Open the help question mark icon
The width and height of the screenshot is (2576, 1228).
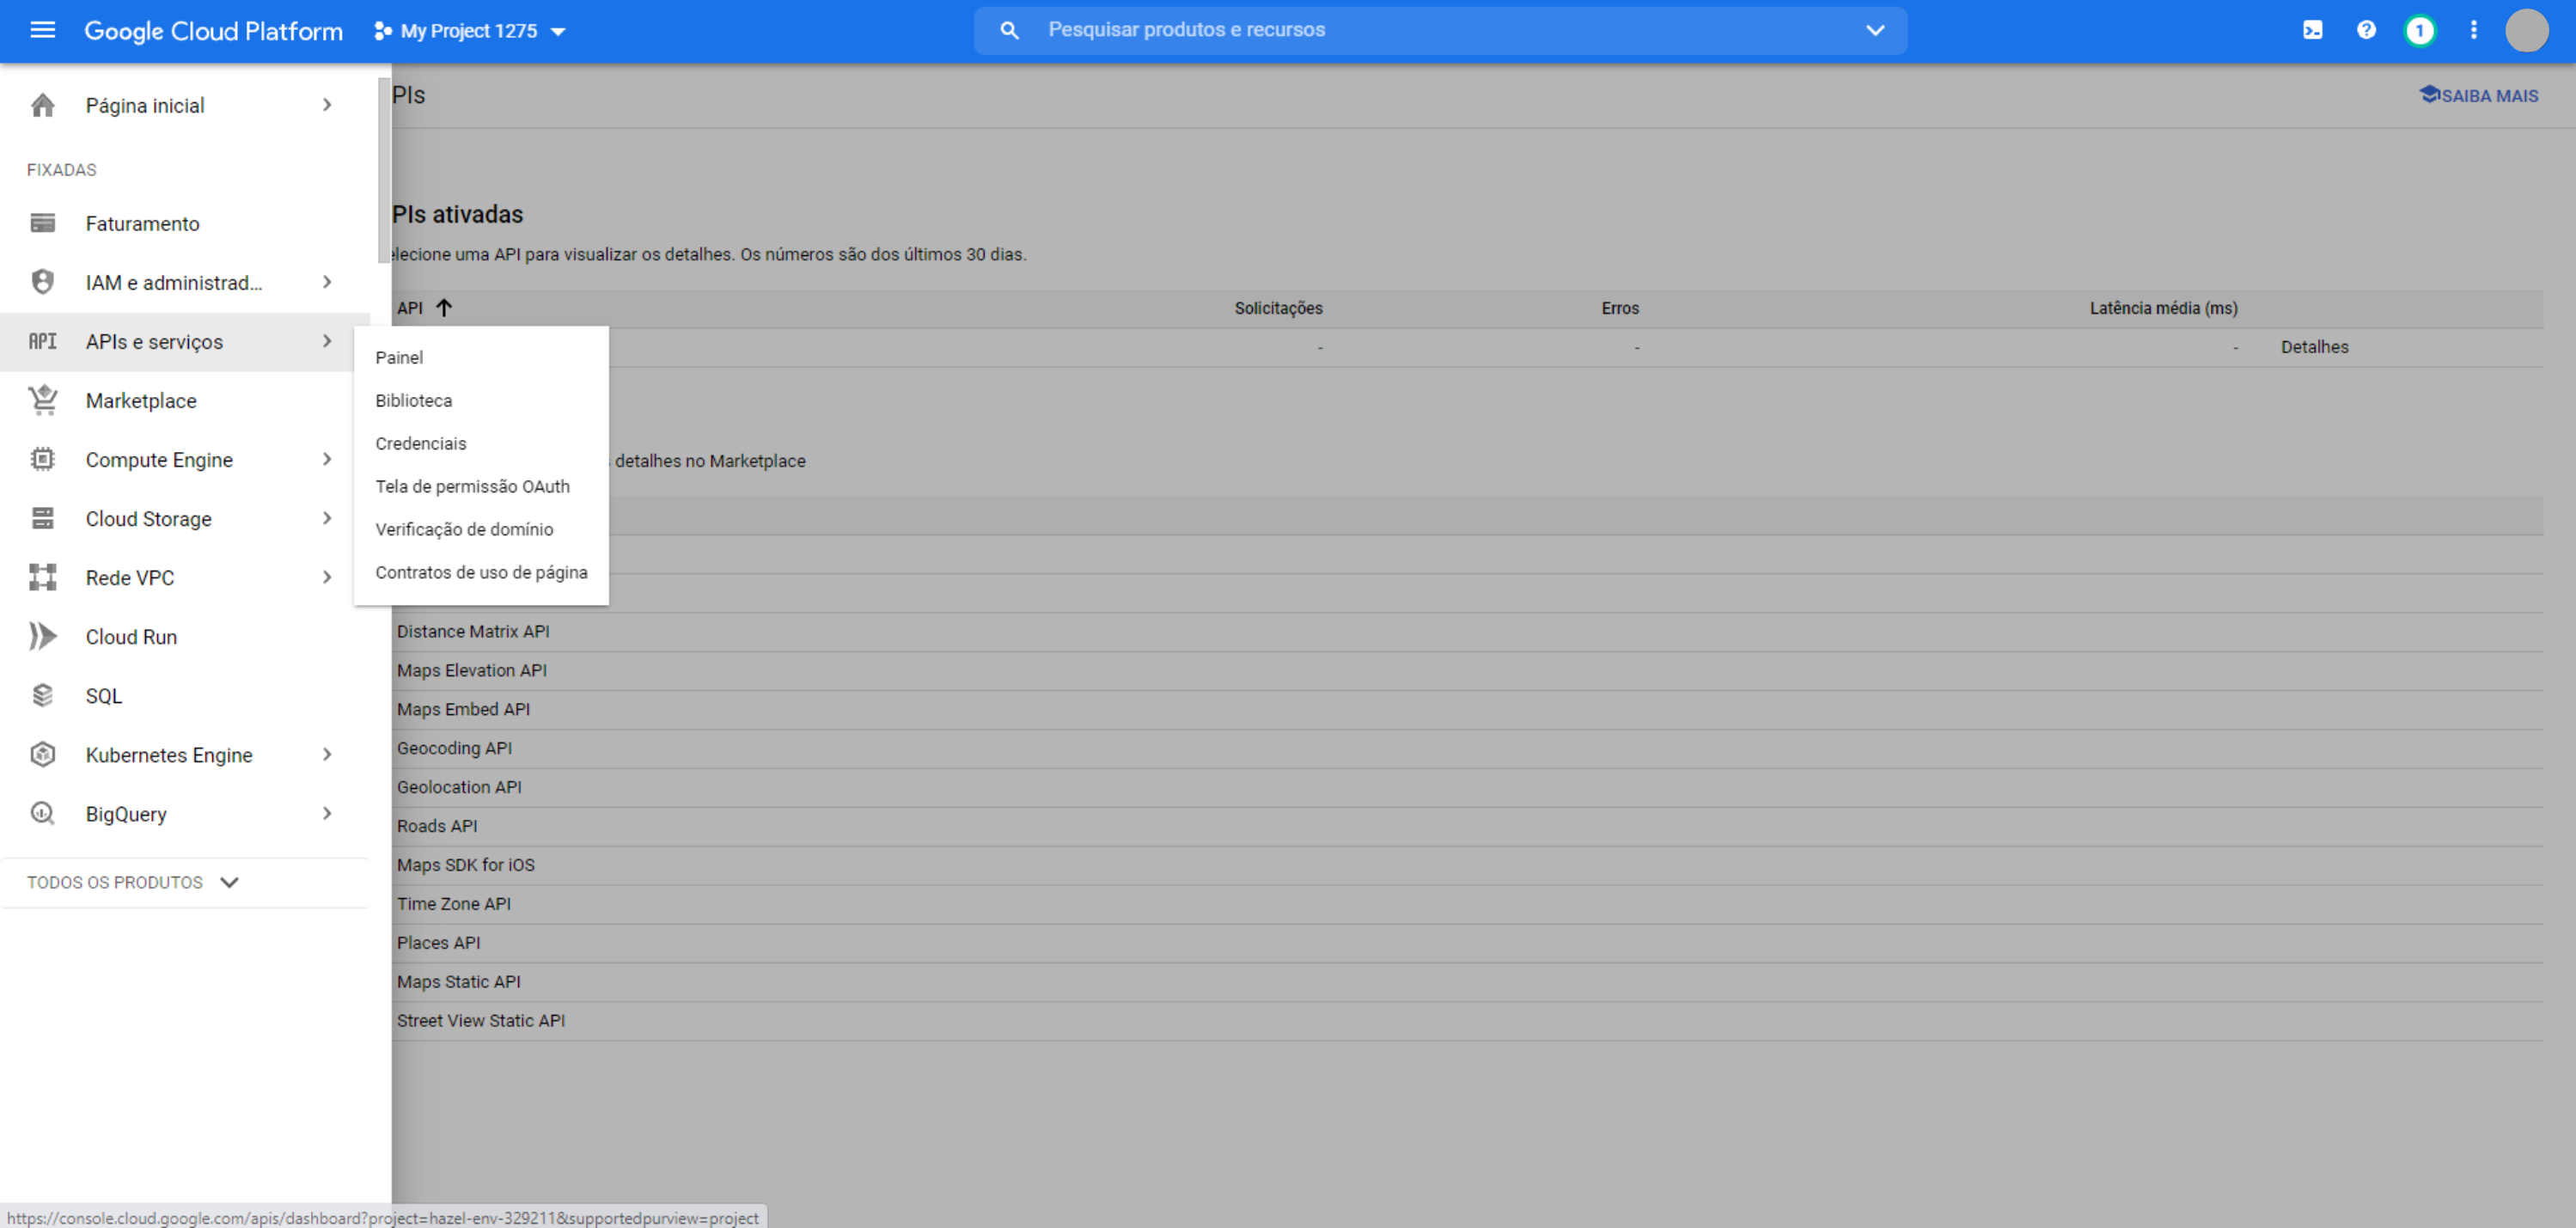click(2366, 30)
